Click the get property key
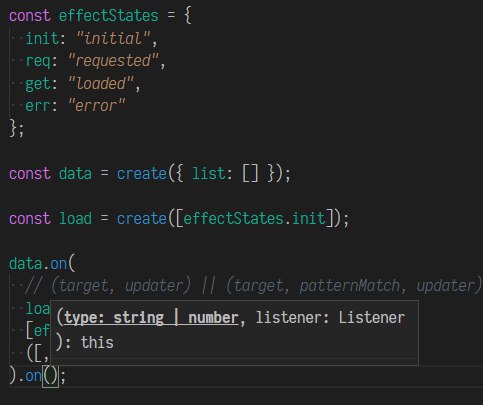 (x=38, y=83)
